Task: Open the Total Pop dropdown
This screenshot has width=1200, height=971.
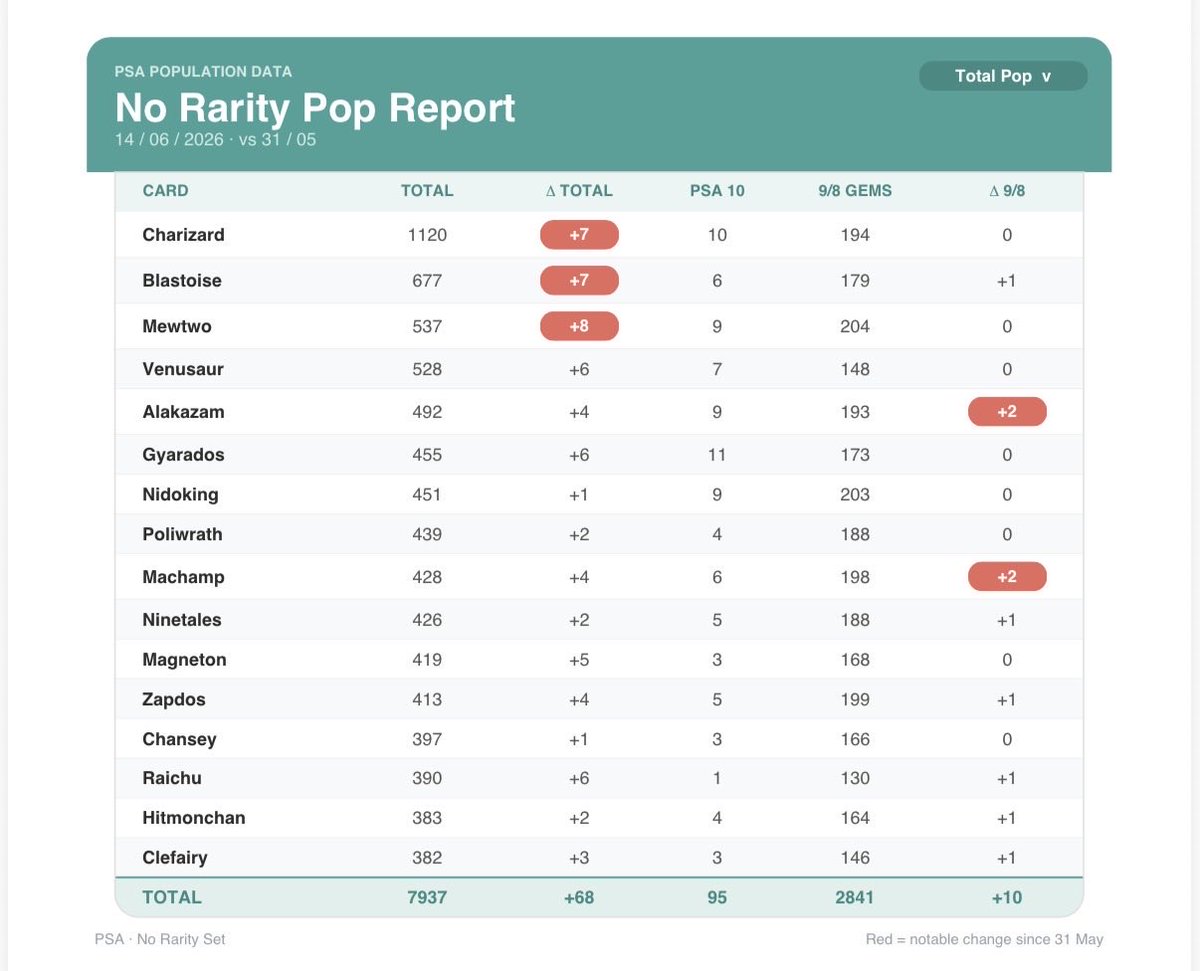Action: 1002,76
